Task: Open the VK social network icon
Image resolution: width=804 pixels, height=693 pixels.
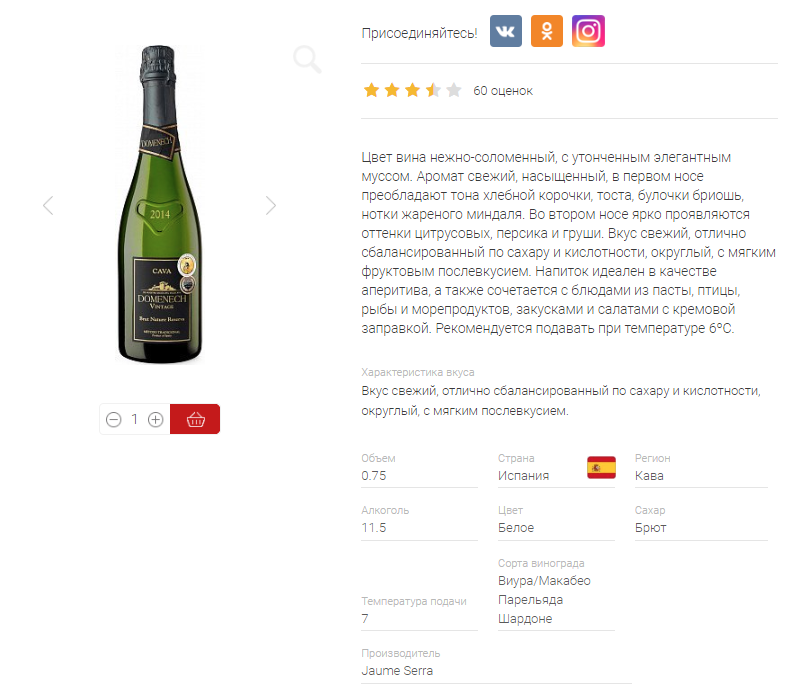Action: (506, 31)
